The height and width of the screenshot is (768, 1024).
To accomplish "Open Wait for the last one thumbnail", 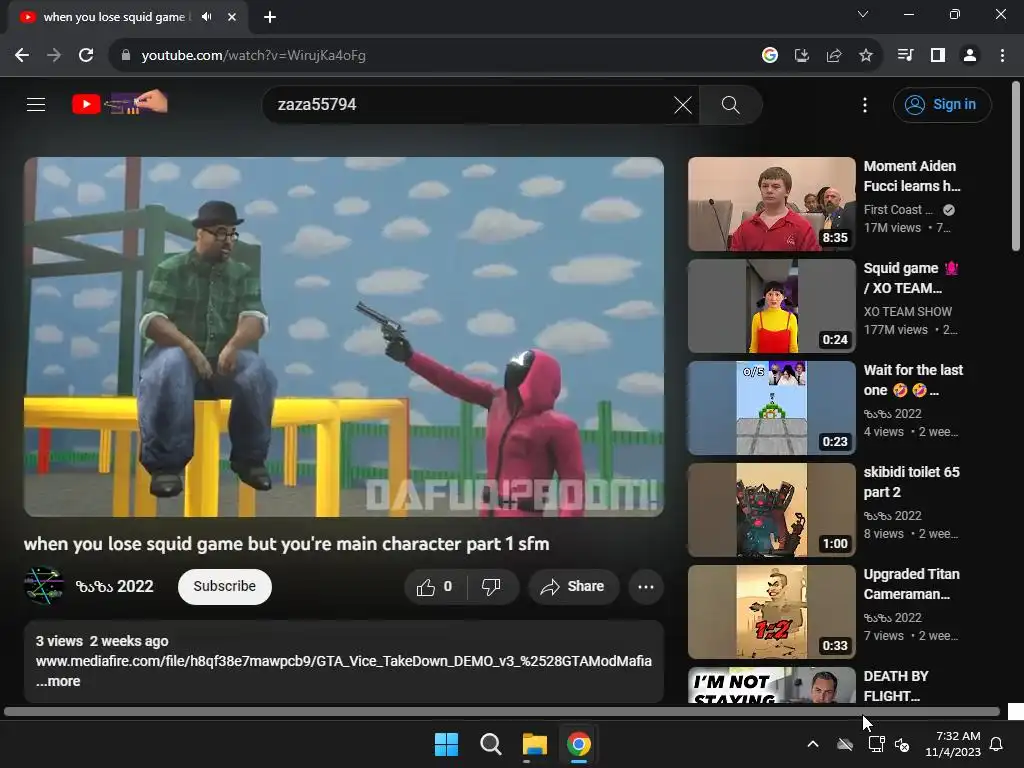I will click(x=771, y=408).
